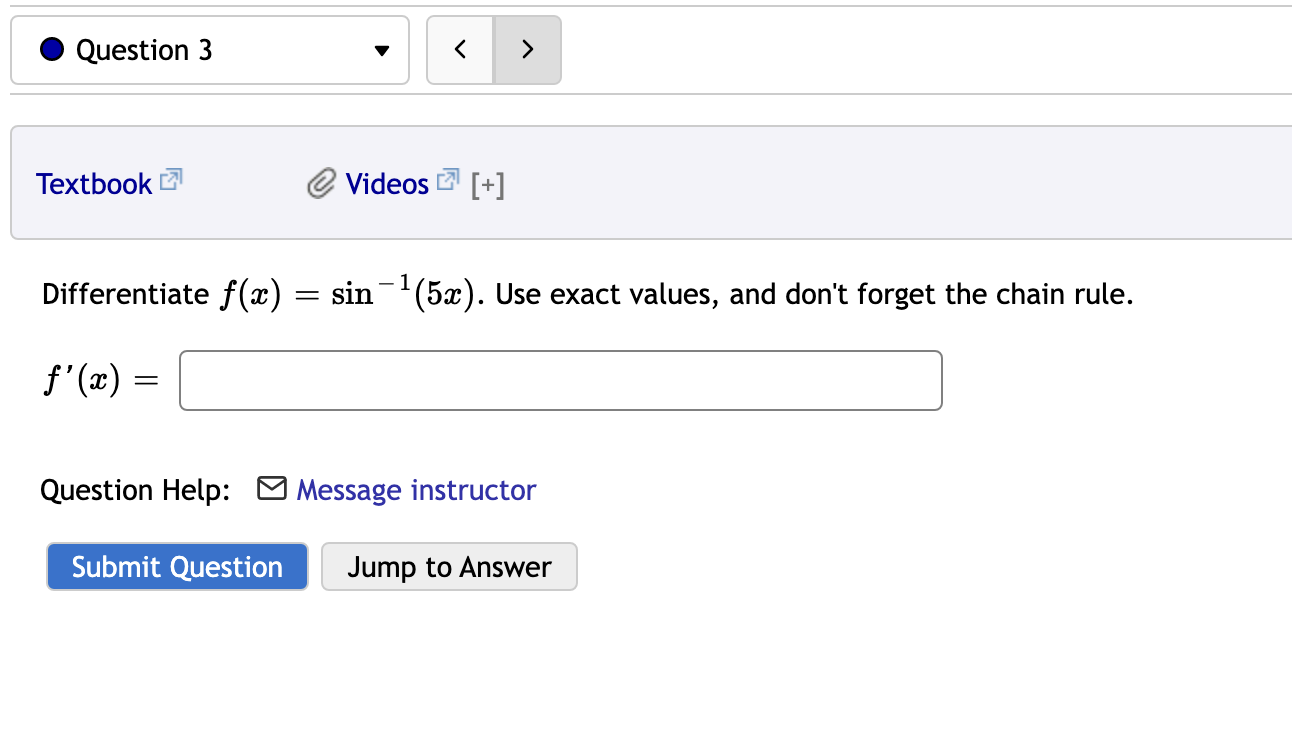The width and height of the screenshot is (1292, 732).
Task: Click the dropdown arrow in question selector
Action: tap(381, 50)
